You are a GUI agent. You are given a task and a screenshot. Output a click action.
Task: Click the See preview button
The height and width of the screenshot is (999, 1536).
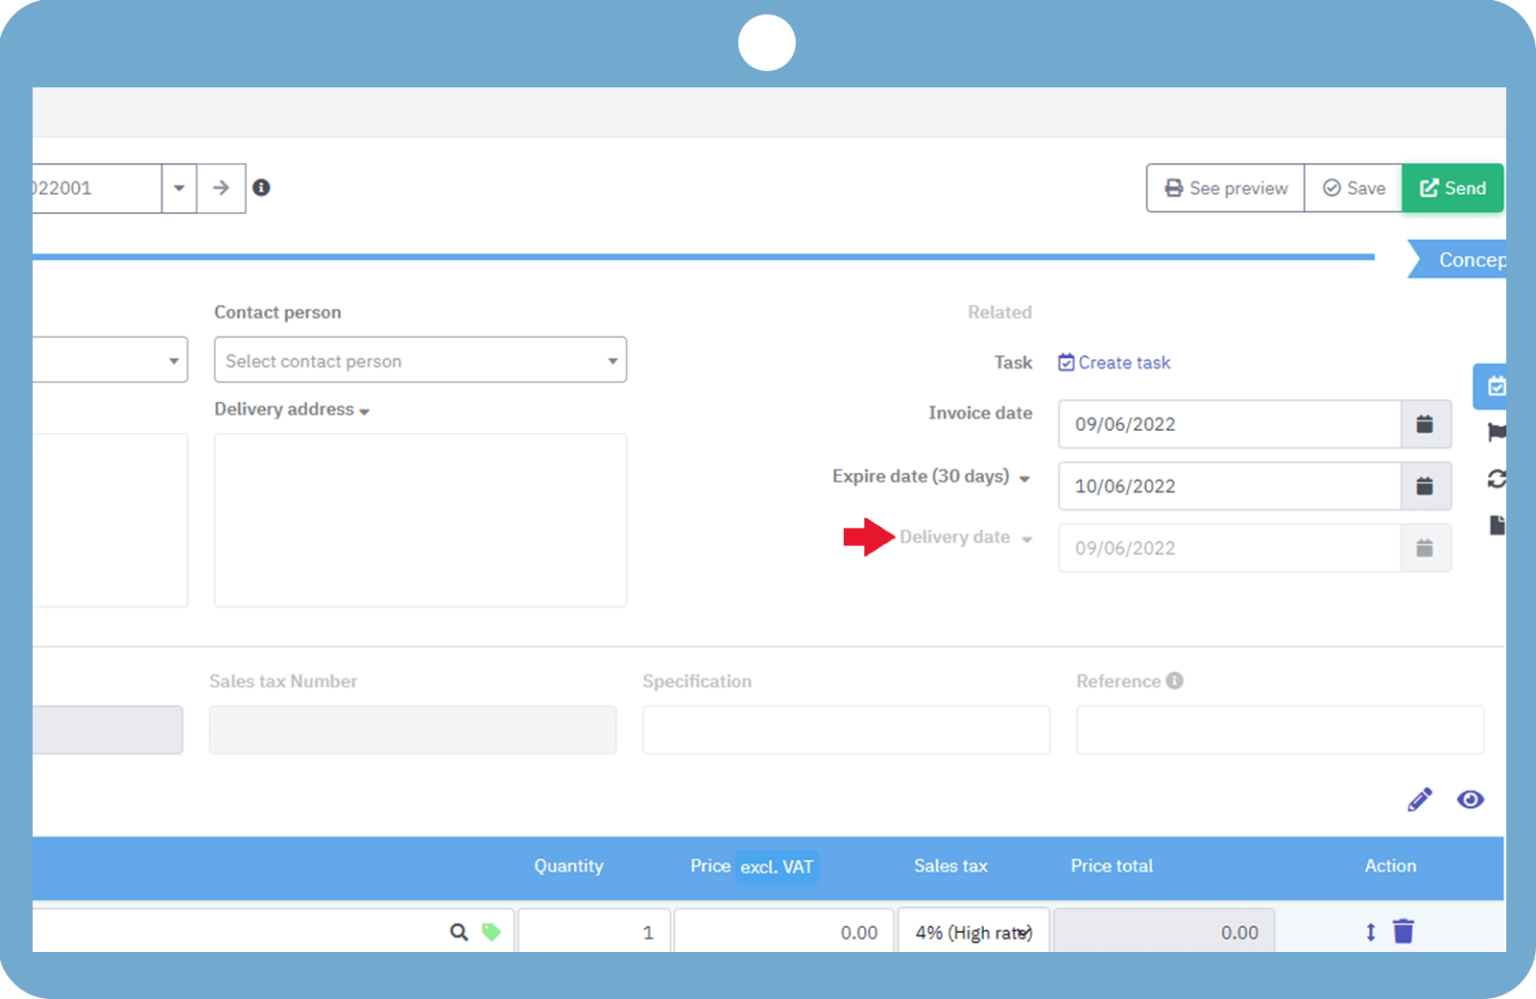tap(1226, 188)
